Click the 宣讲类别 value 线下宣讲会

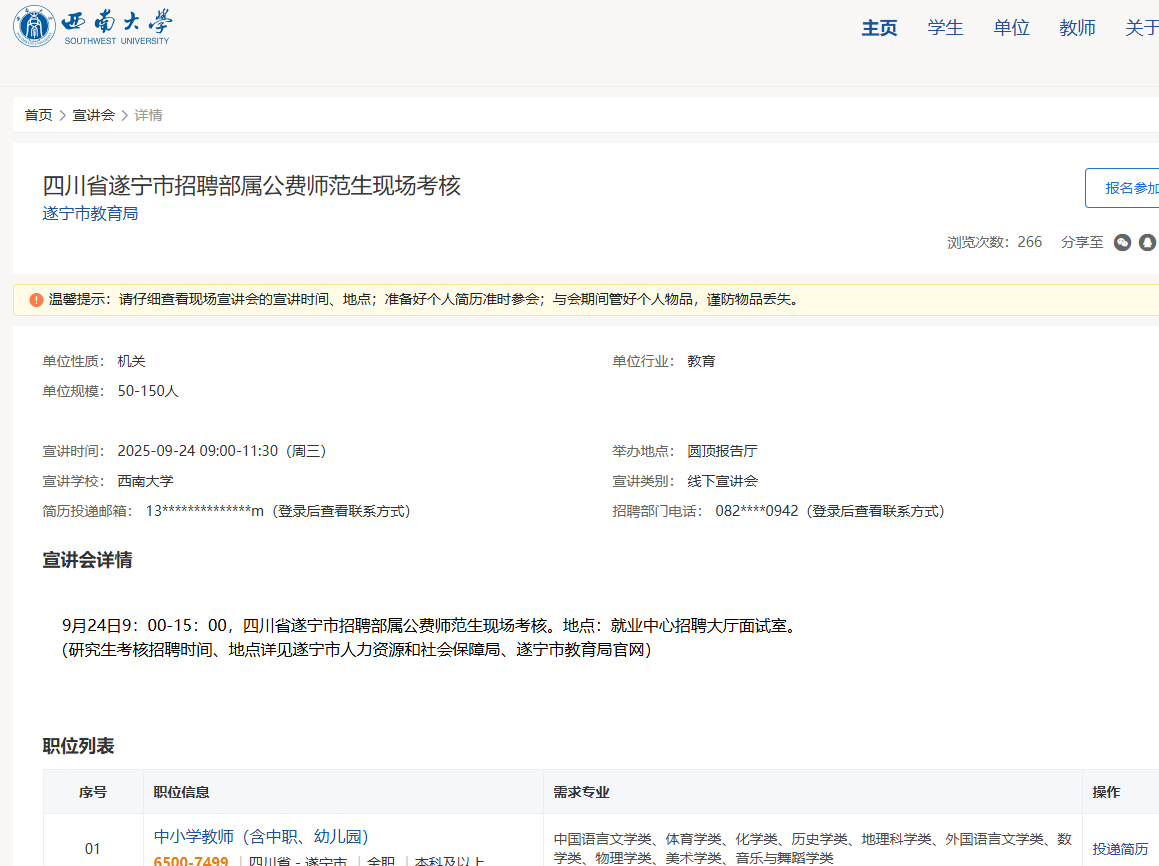[722, 482]
